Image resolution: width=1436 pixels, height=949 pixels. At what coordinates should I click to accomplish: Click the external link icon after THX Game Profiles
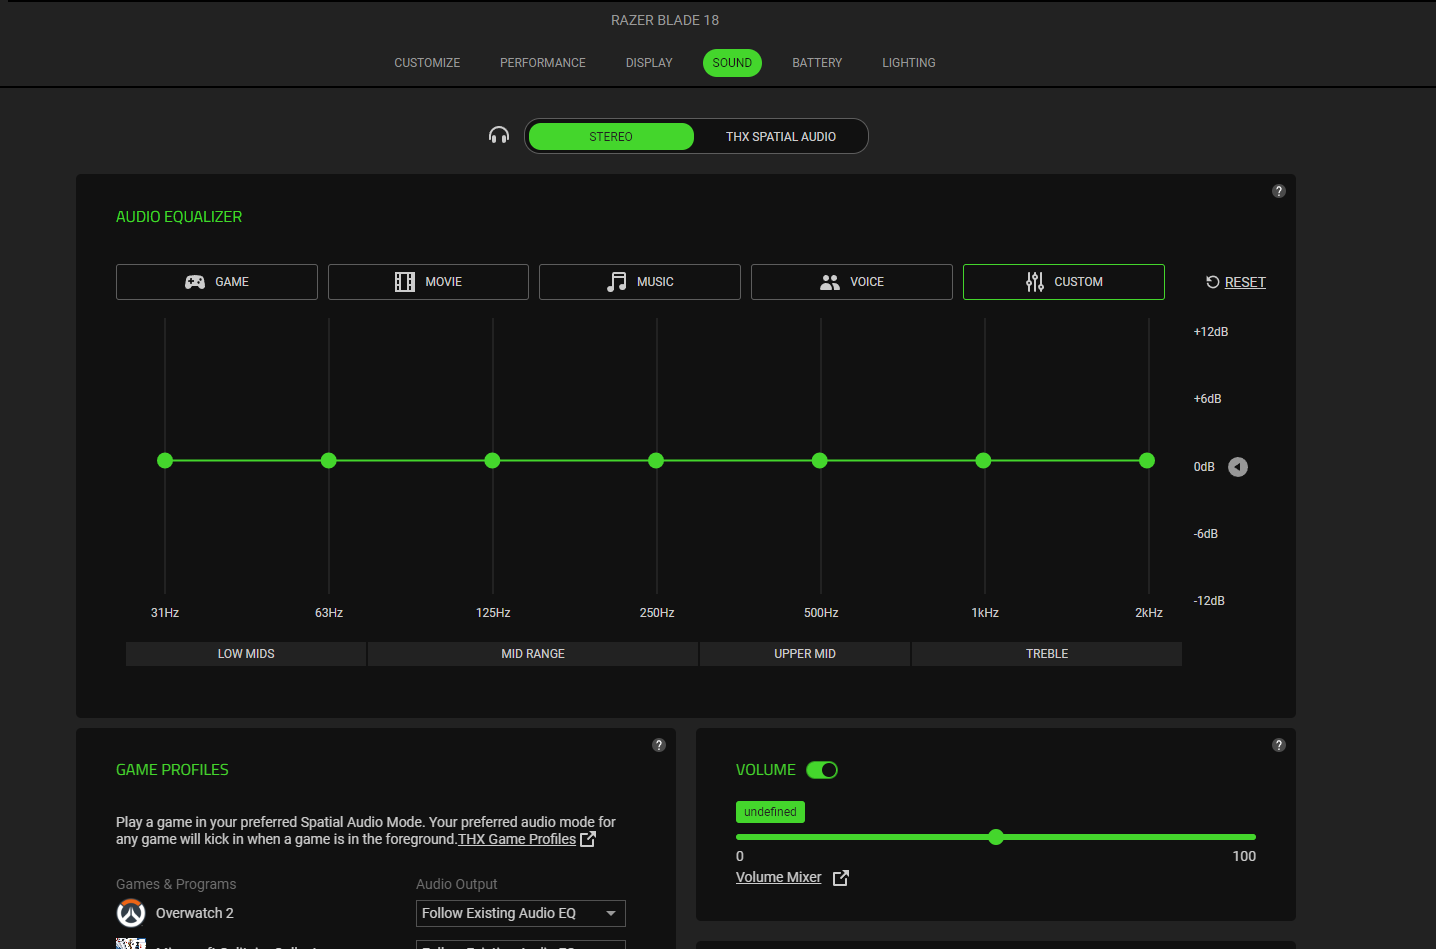point(588,839)
